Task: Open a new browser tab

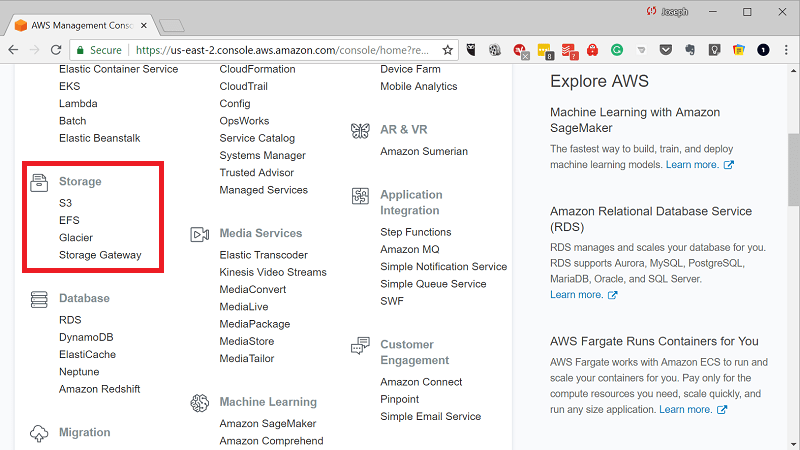Action: (x=171, y=26)
